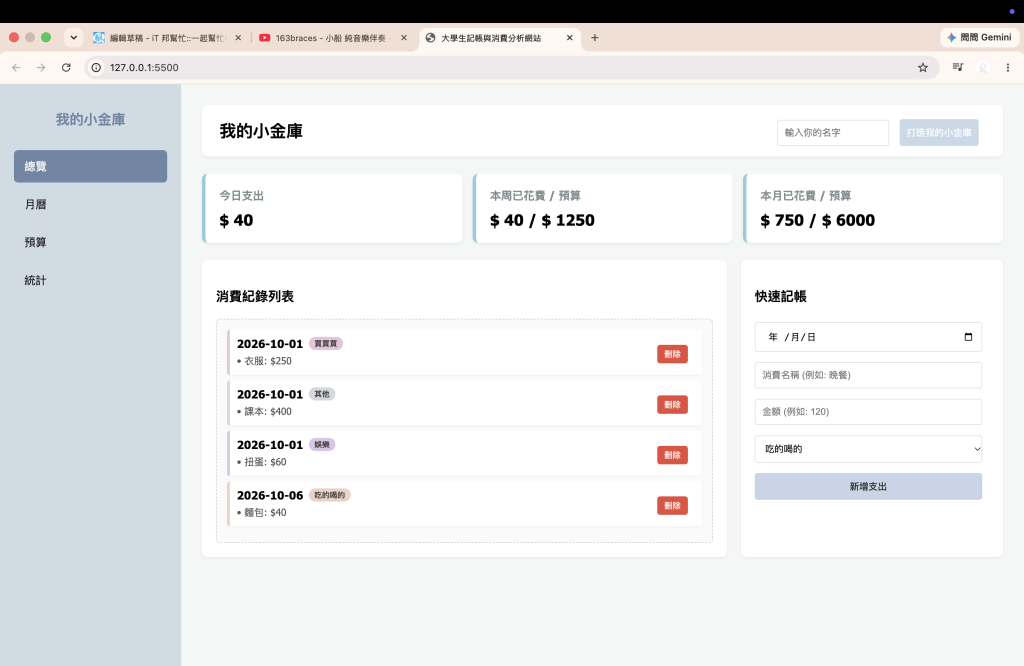Close the 大學生記帳與消費分析網站 tab
This screenshot has width=1024, height=666.
coord(569,38)
